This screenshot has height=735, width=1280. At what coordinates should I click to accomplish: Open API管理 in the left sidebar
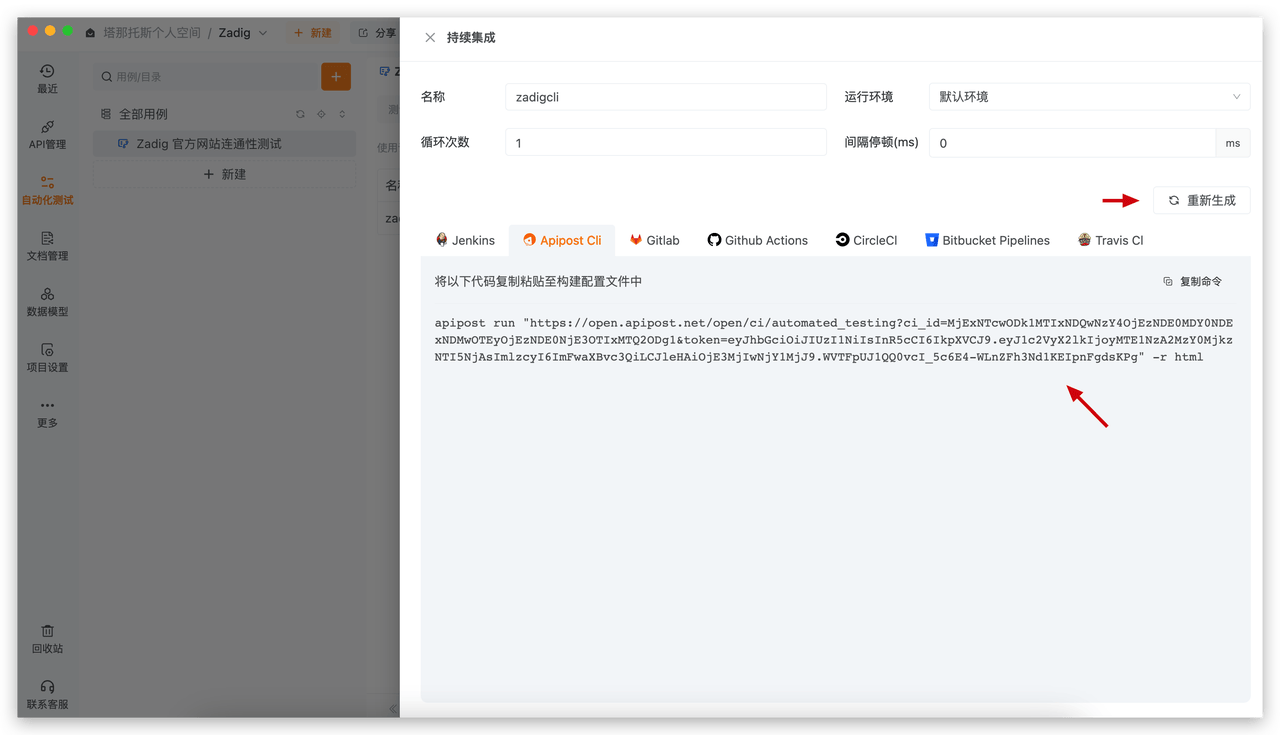[47, 134]
